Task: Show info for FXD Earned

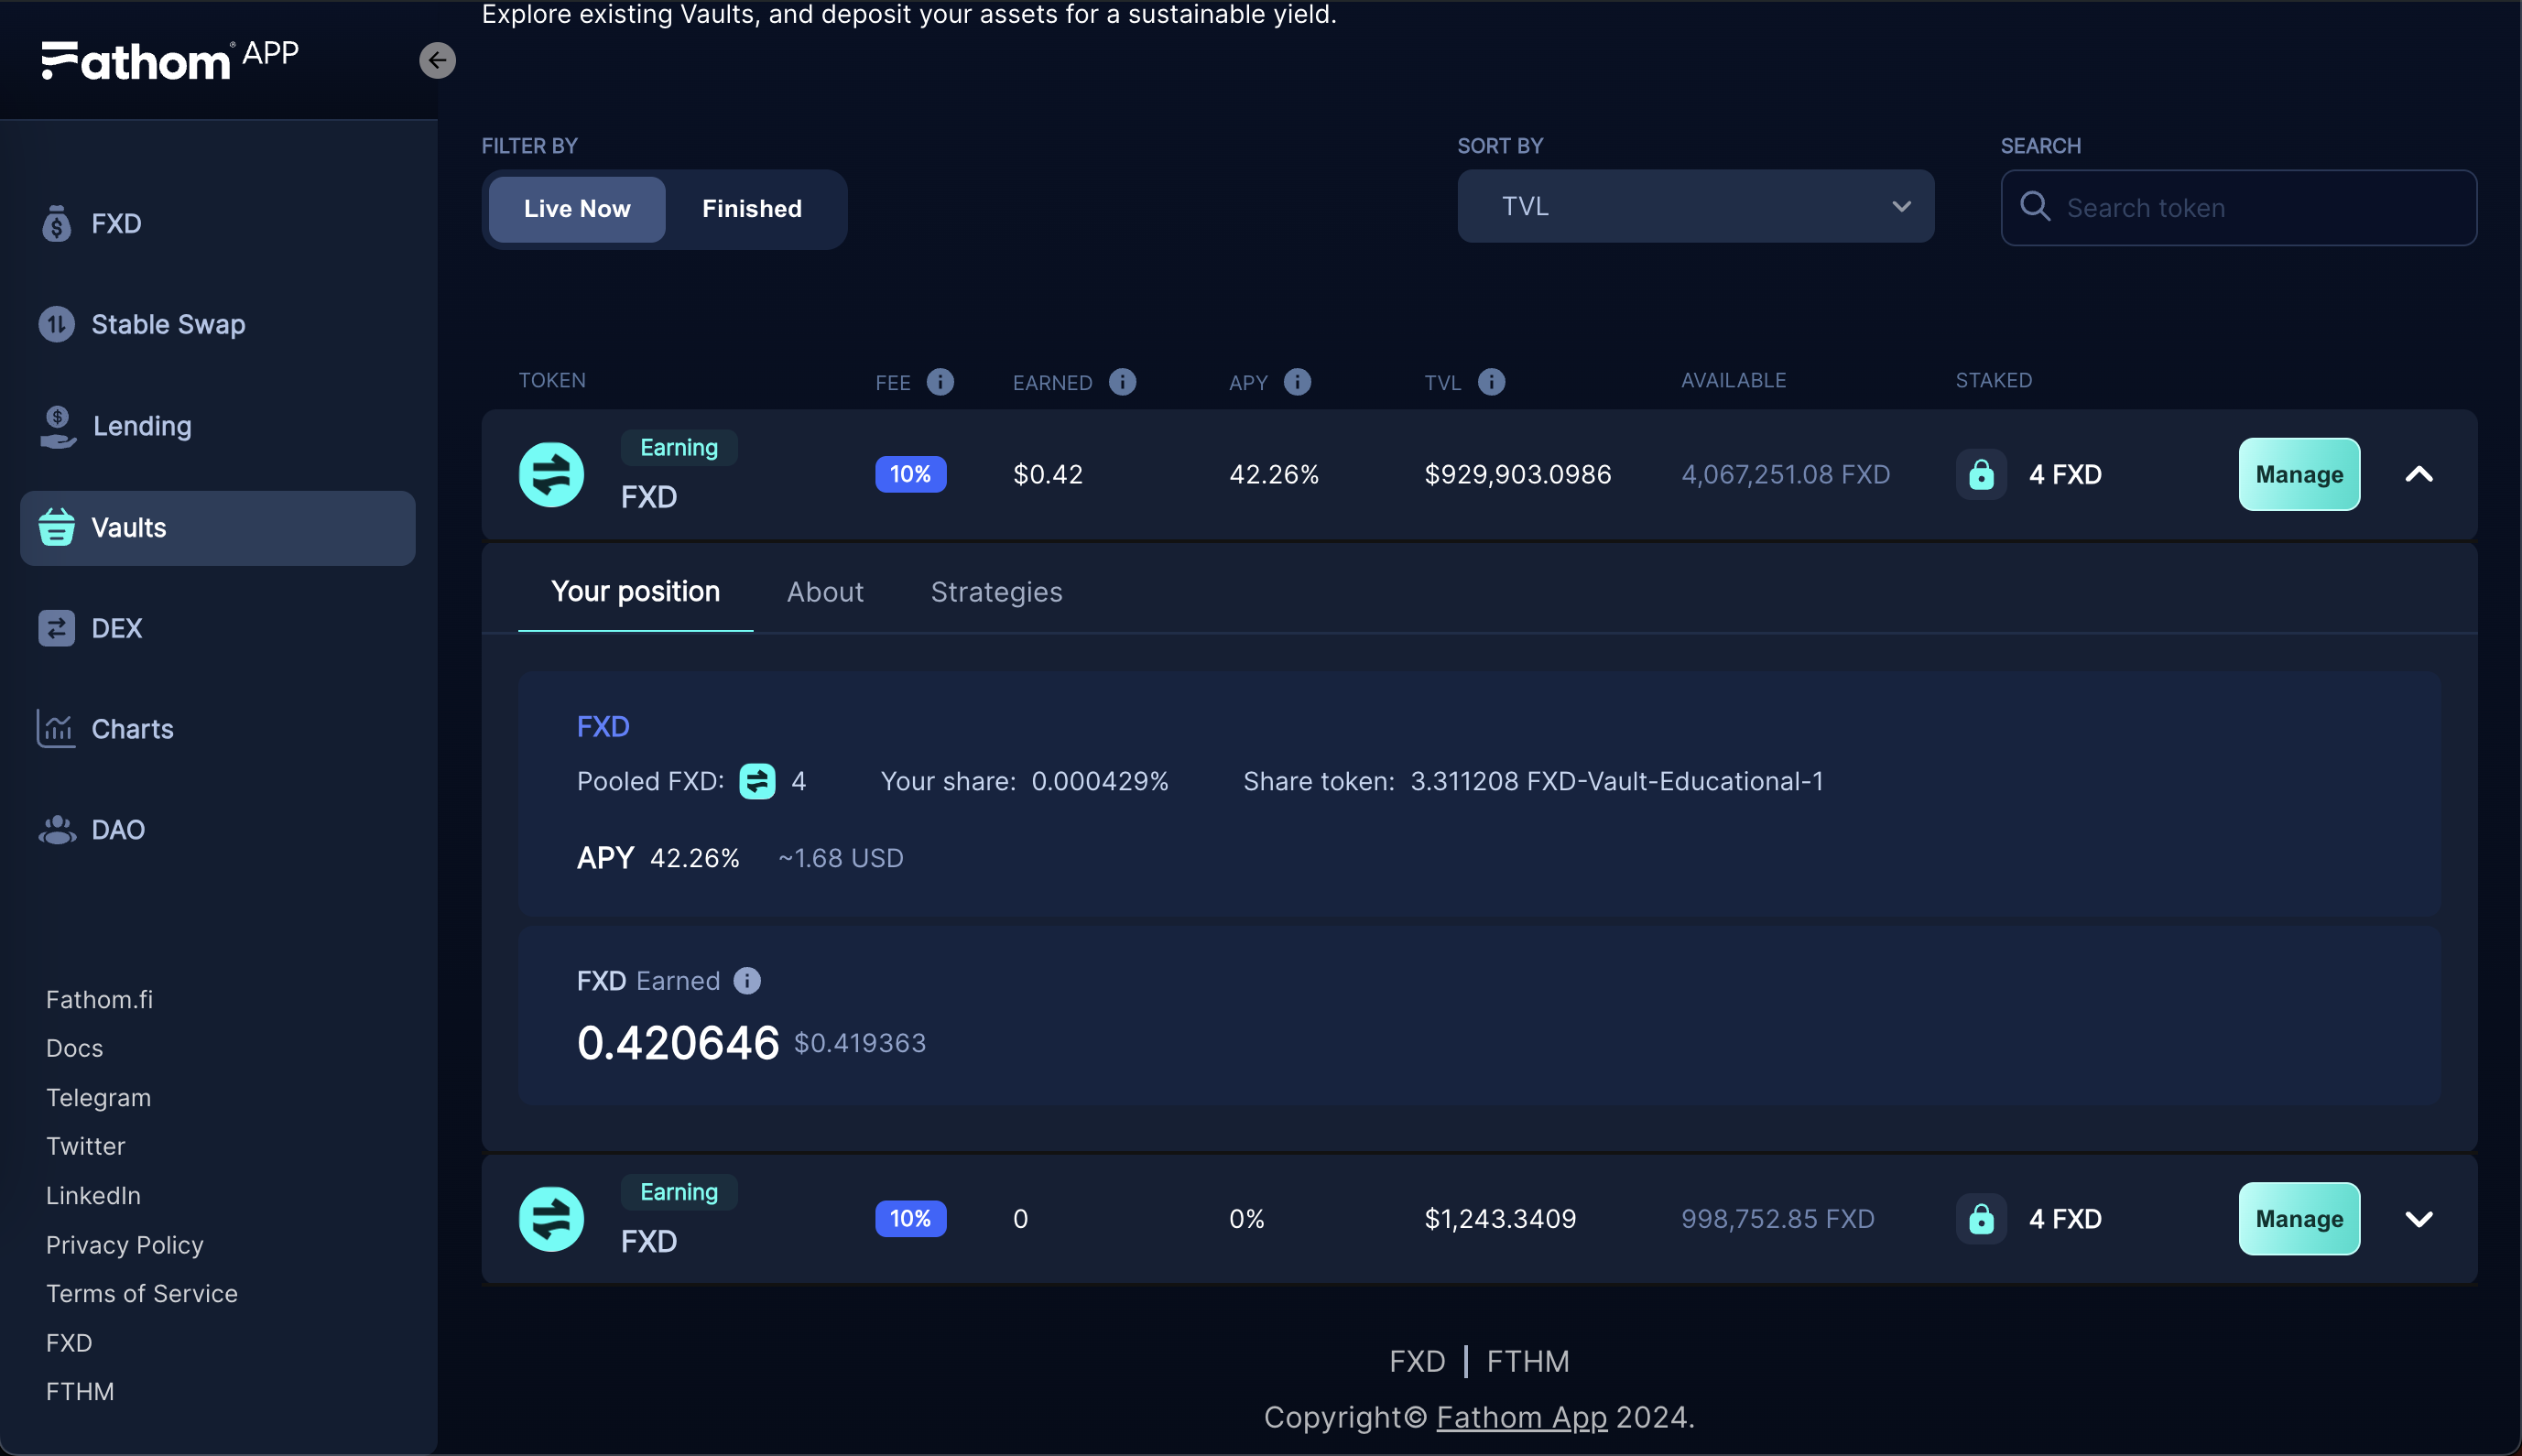Action: 747,981
